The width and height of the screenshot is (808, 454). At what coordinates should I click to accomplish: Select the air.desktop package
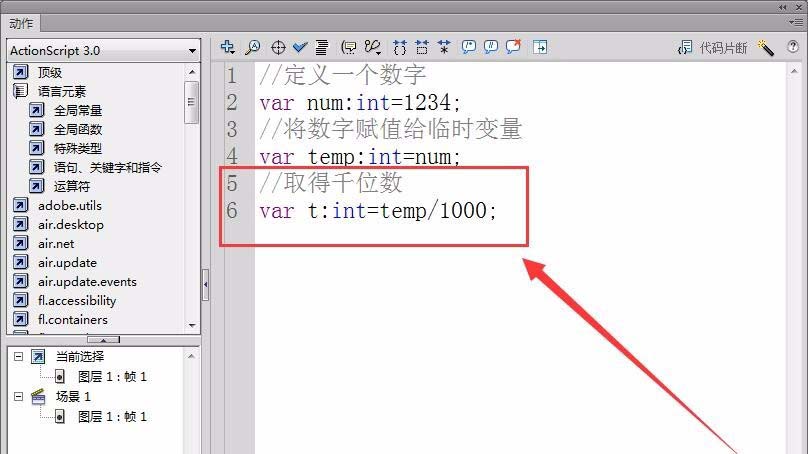pos(71,225)
